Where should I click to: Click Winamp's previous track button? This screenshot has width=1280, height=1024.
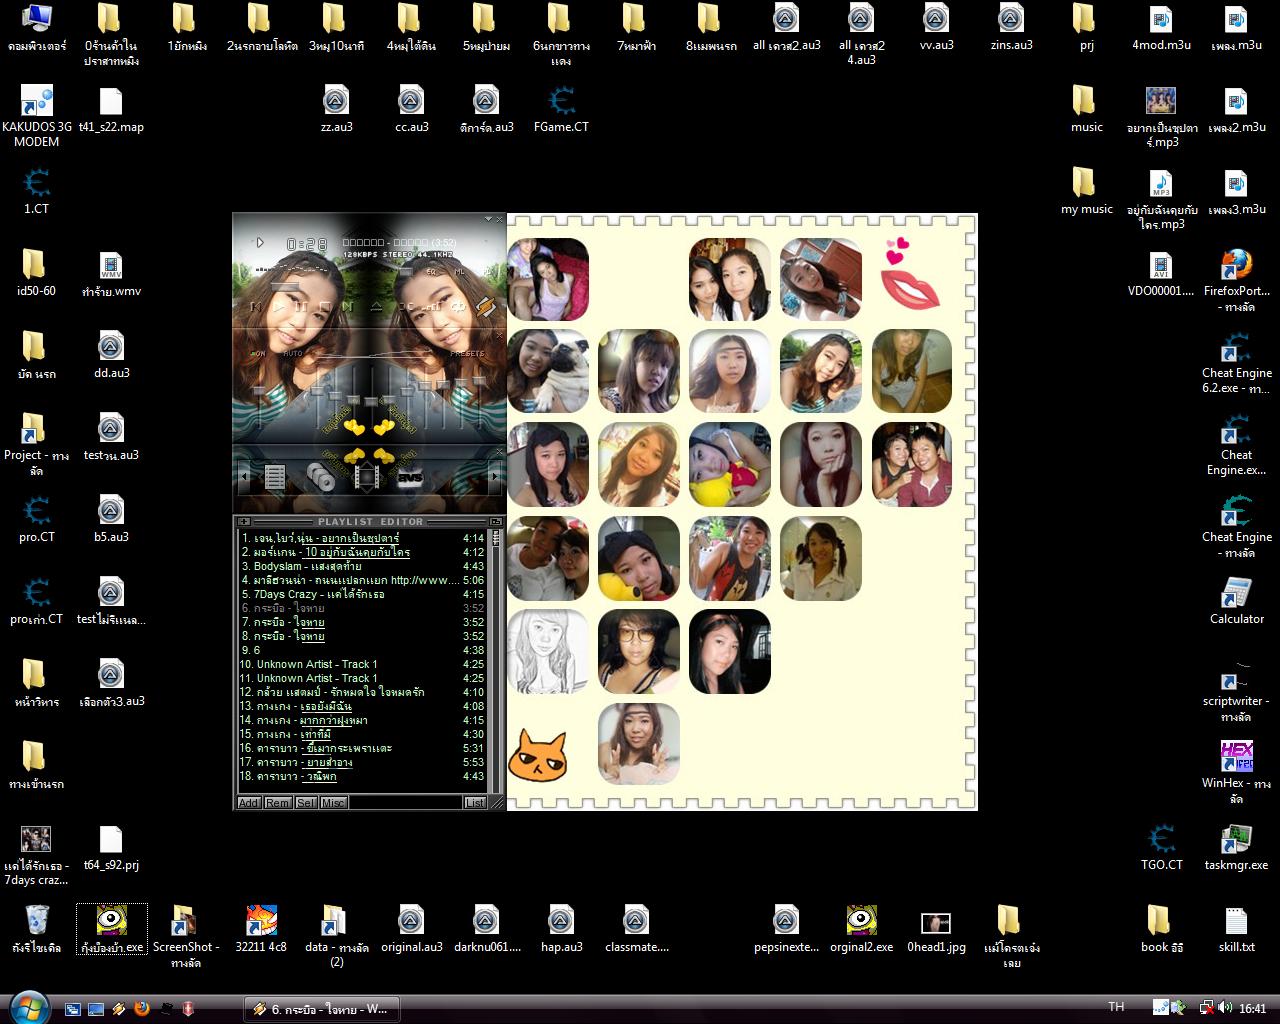click(x=257, y=307)
